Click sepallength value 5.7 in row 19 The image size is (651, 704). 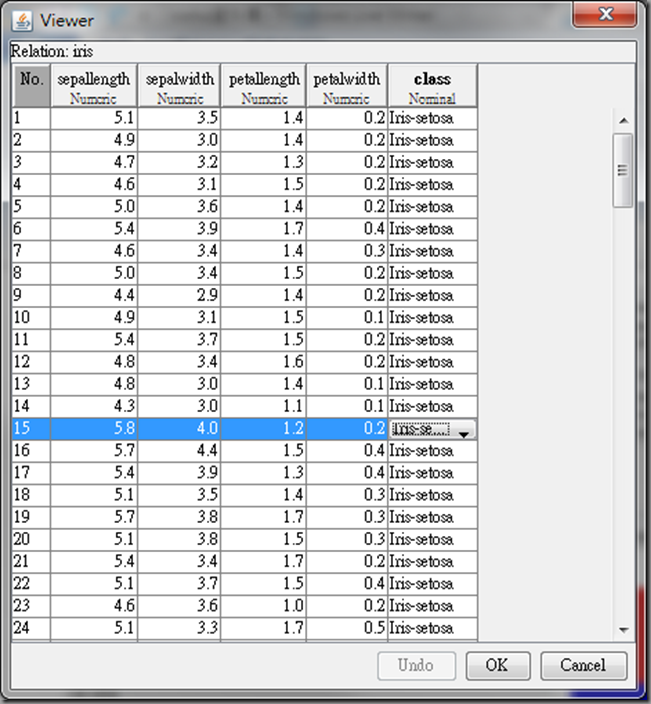(94, 517)
